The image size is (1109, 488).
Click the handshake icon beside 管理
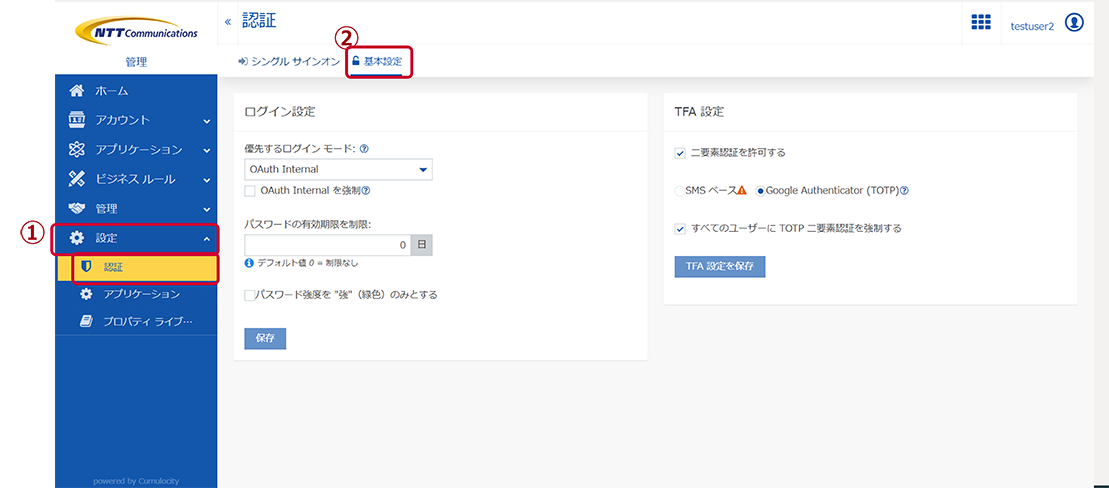pos(76,209)
